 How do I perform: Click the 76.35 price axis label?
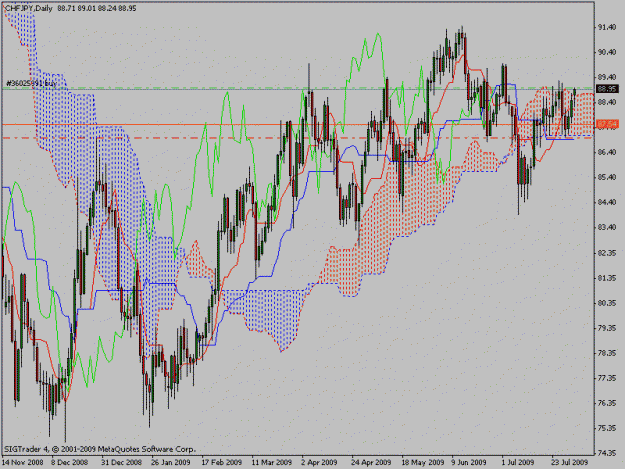607,403
